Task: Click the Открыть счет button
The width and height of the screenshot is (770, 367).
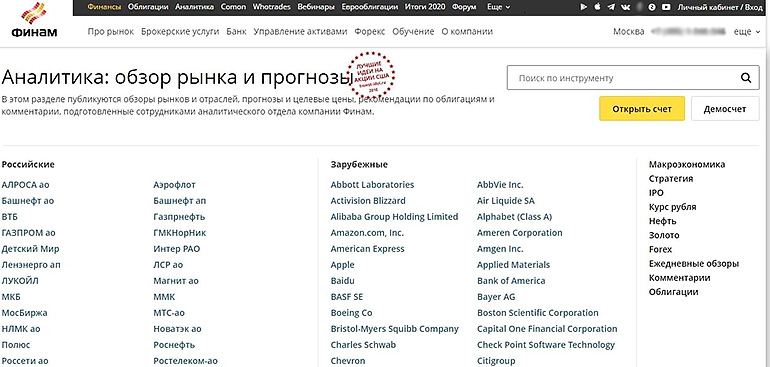Action: 642,109
